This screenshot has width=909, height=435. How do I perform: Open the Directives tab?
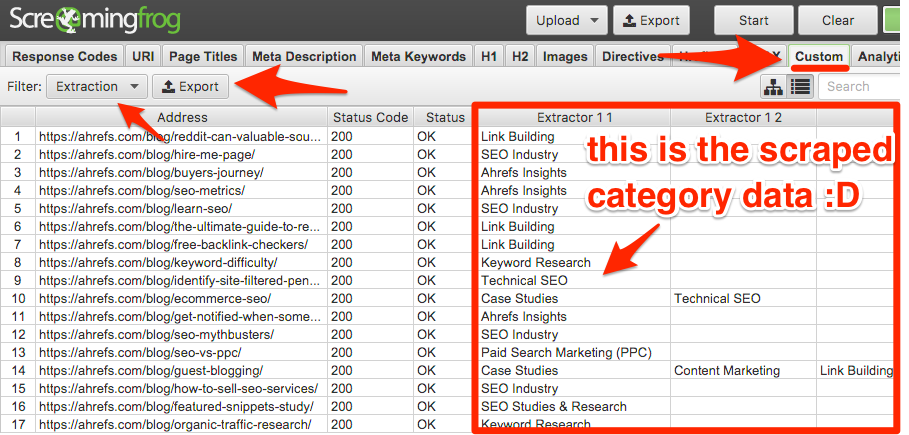coord(633,57)
